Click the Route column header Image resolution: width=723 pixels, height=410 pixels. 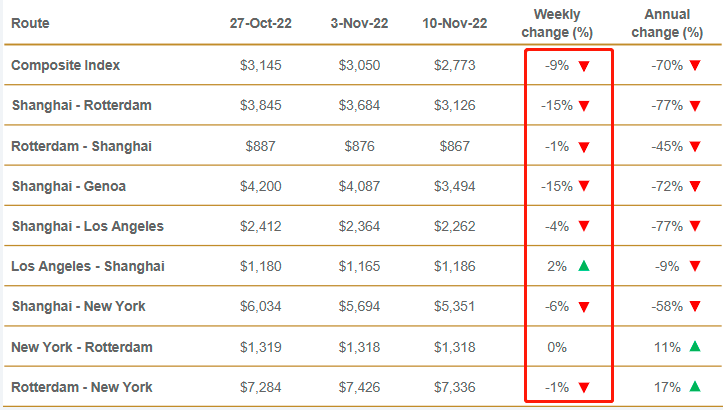31,23
